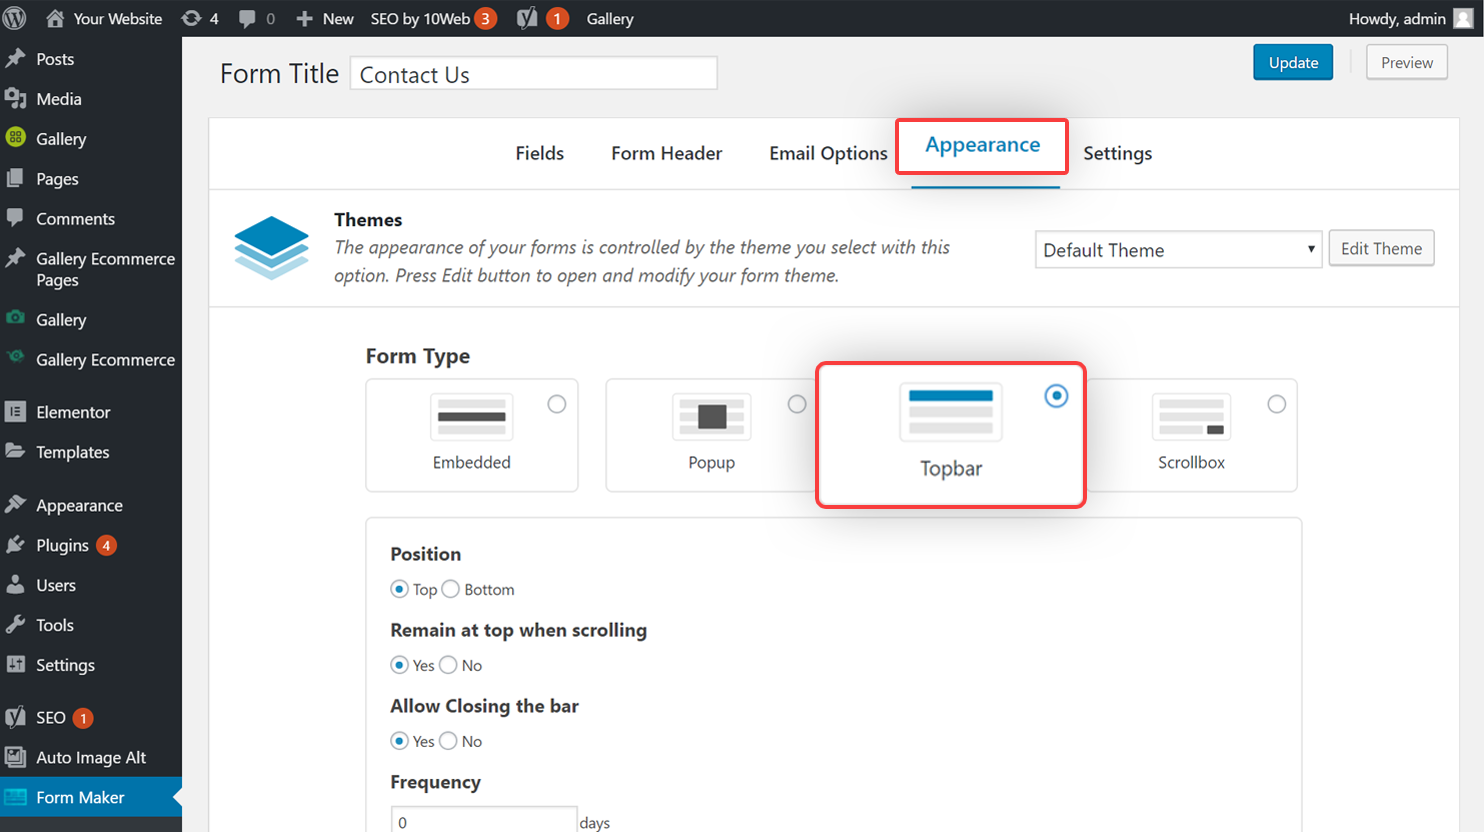Set Position to Top
This screenshot has height=832, width=1484.
click(399, 589)
